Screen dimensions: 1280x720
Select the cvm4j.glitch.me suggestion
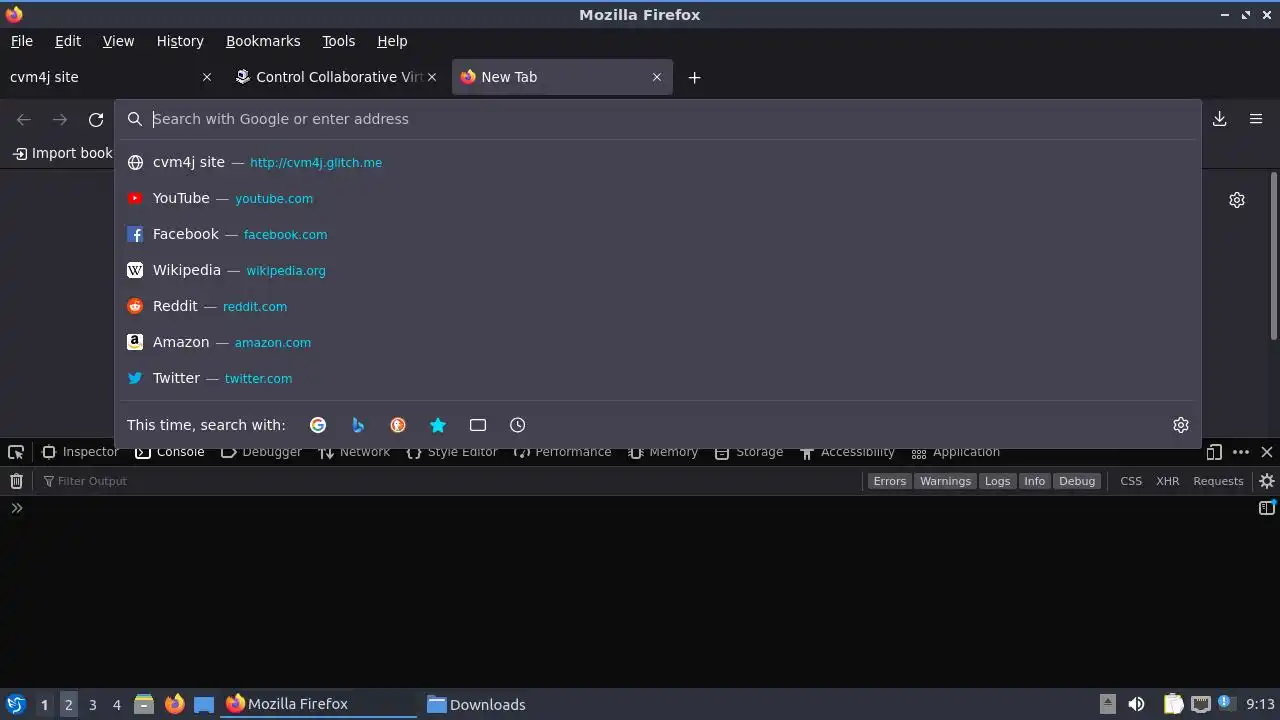658,162
